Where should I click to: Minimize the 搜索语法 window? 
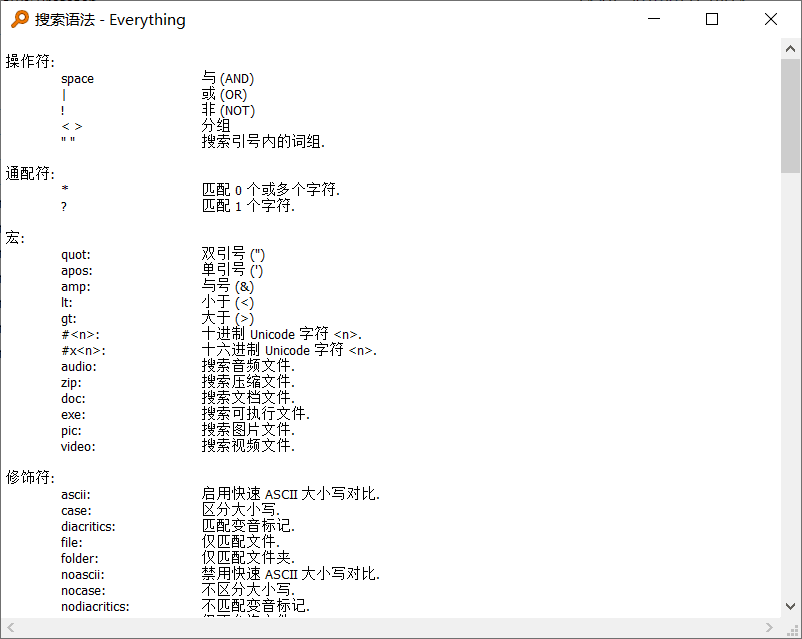click(x=654, y=19)
